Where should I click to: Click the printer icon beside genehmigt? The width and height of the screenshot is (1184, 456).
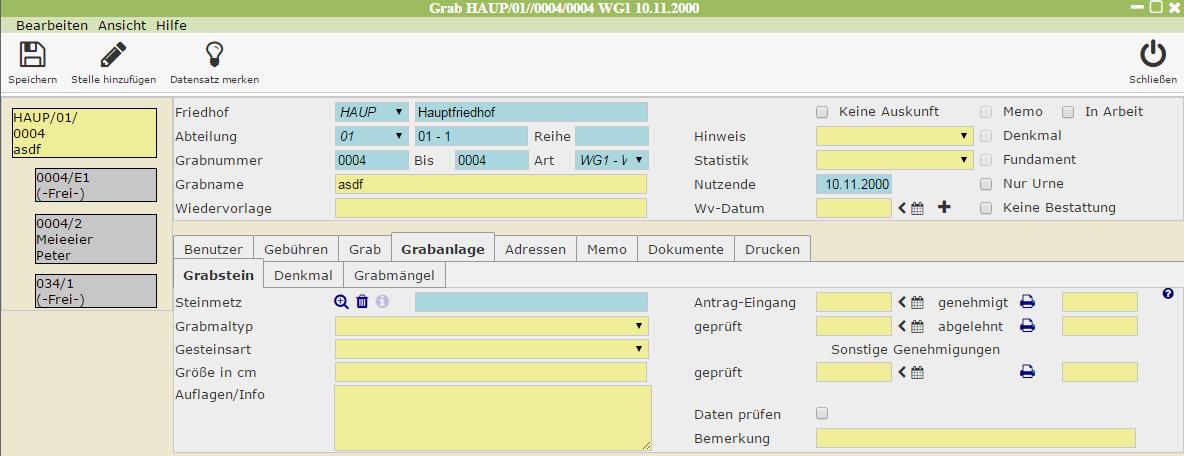pos(1027,302)
